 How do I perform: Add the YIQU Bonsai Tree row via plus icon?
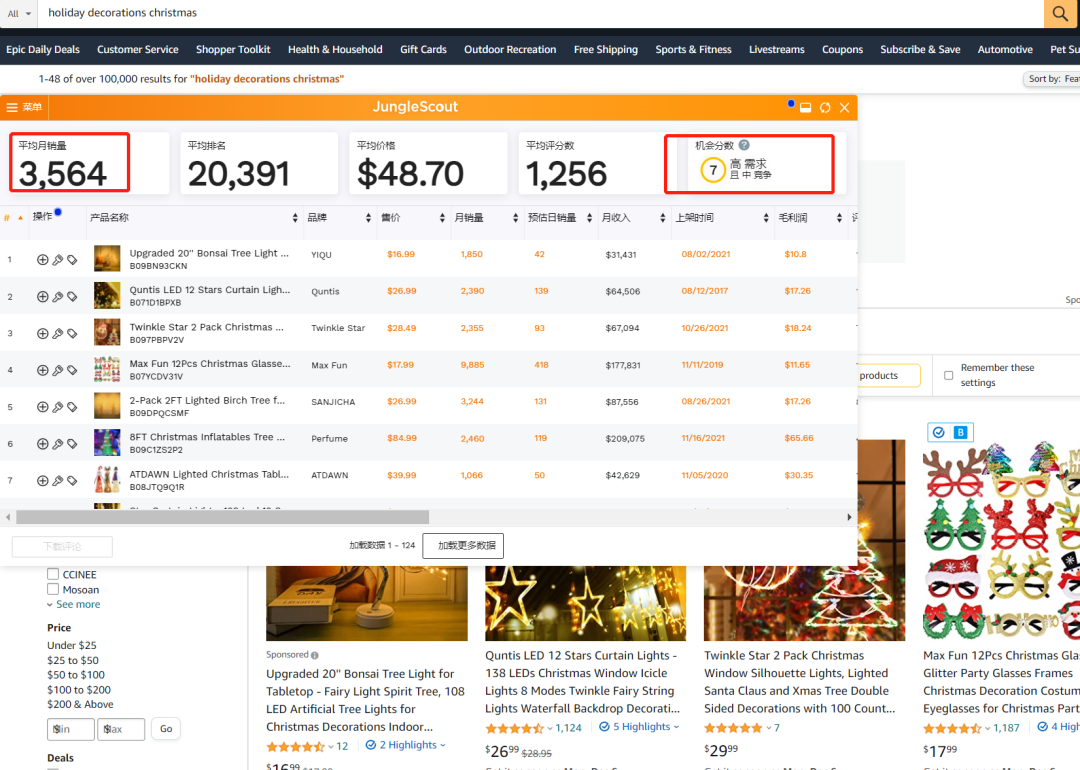tap(43, 260)
